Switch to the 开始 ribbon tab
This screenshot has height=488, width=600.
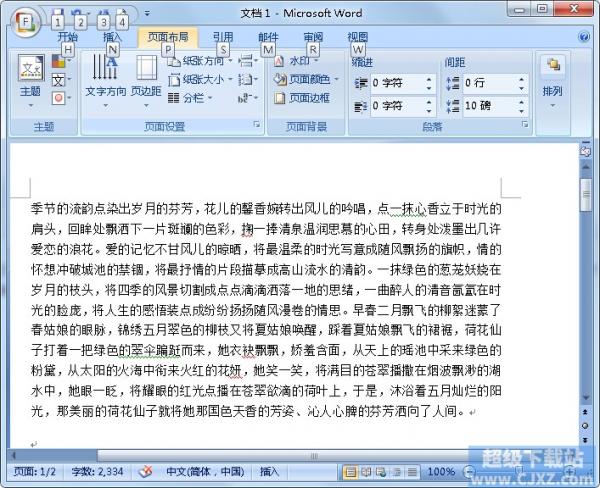pos(68,37)
